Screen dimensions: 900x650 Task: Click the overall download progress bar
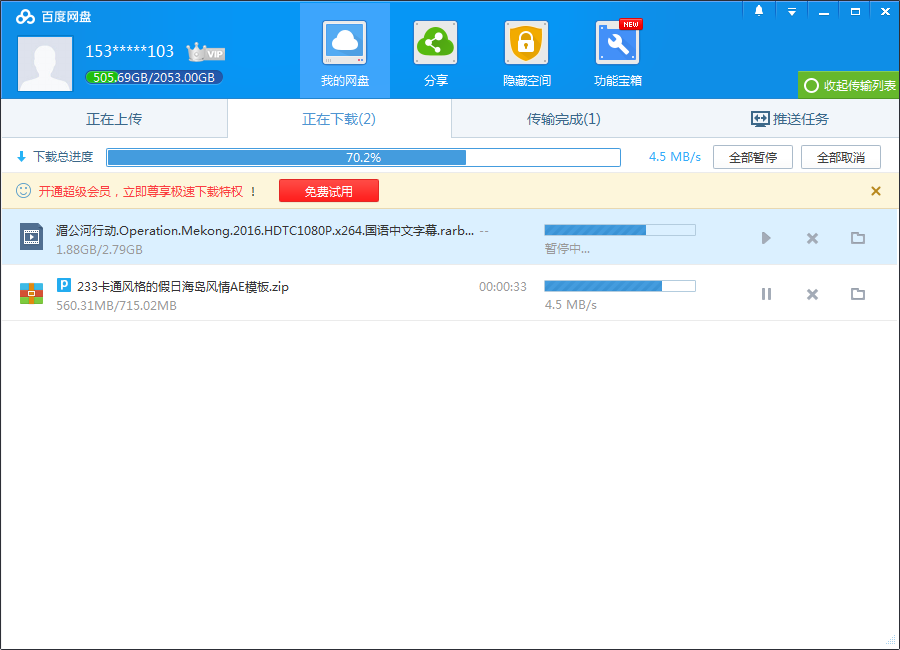[x=363, y=157]
